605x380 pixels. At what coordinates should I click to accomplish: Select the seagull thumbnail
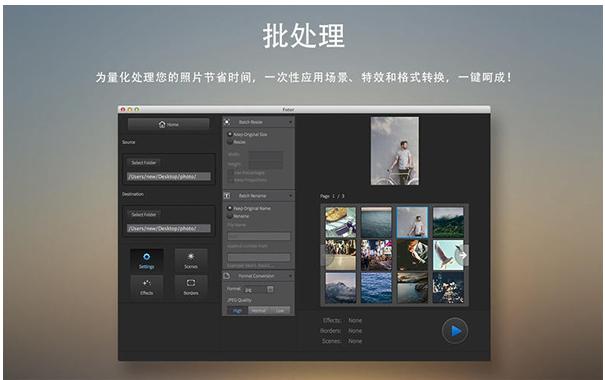pos(448,255)
